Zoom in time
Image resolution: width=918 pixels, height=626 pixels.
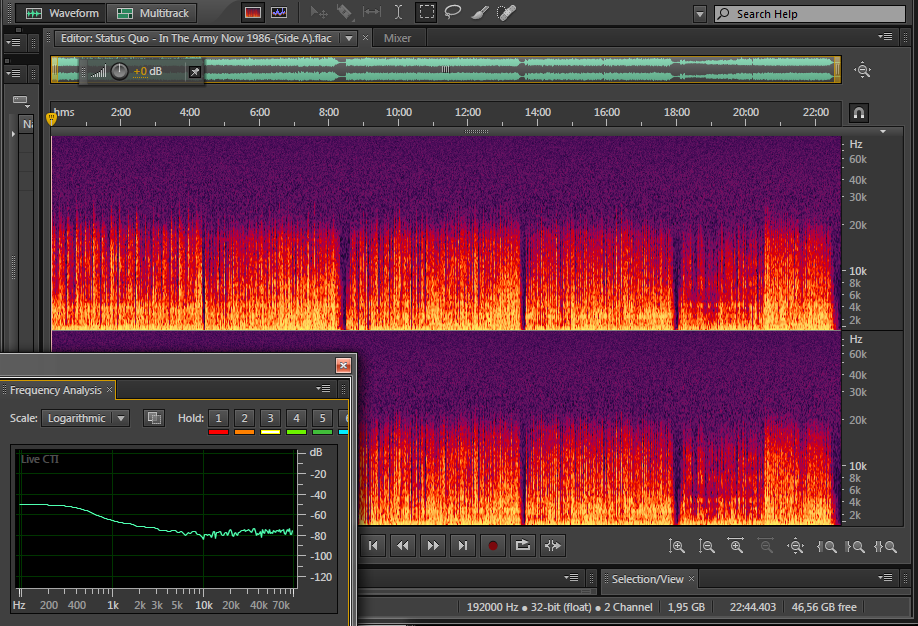[x=736, y=546]
